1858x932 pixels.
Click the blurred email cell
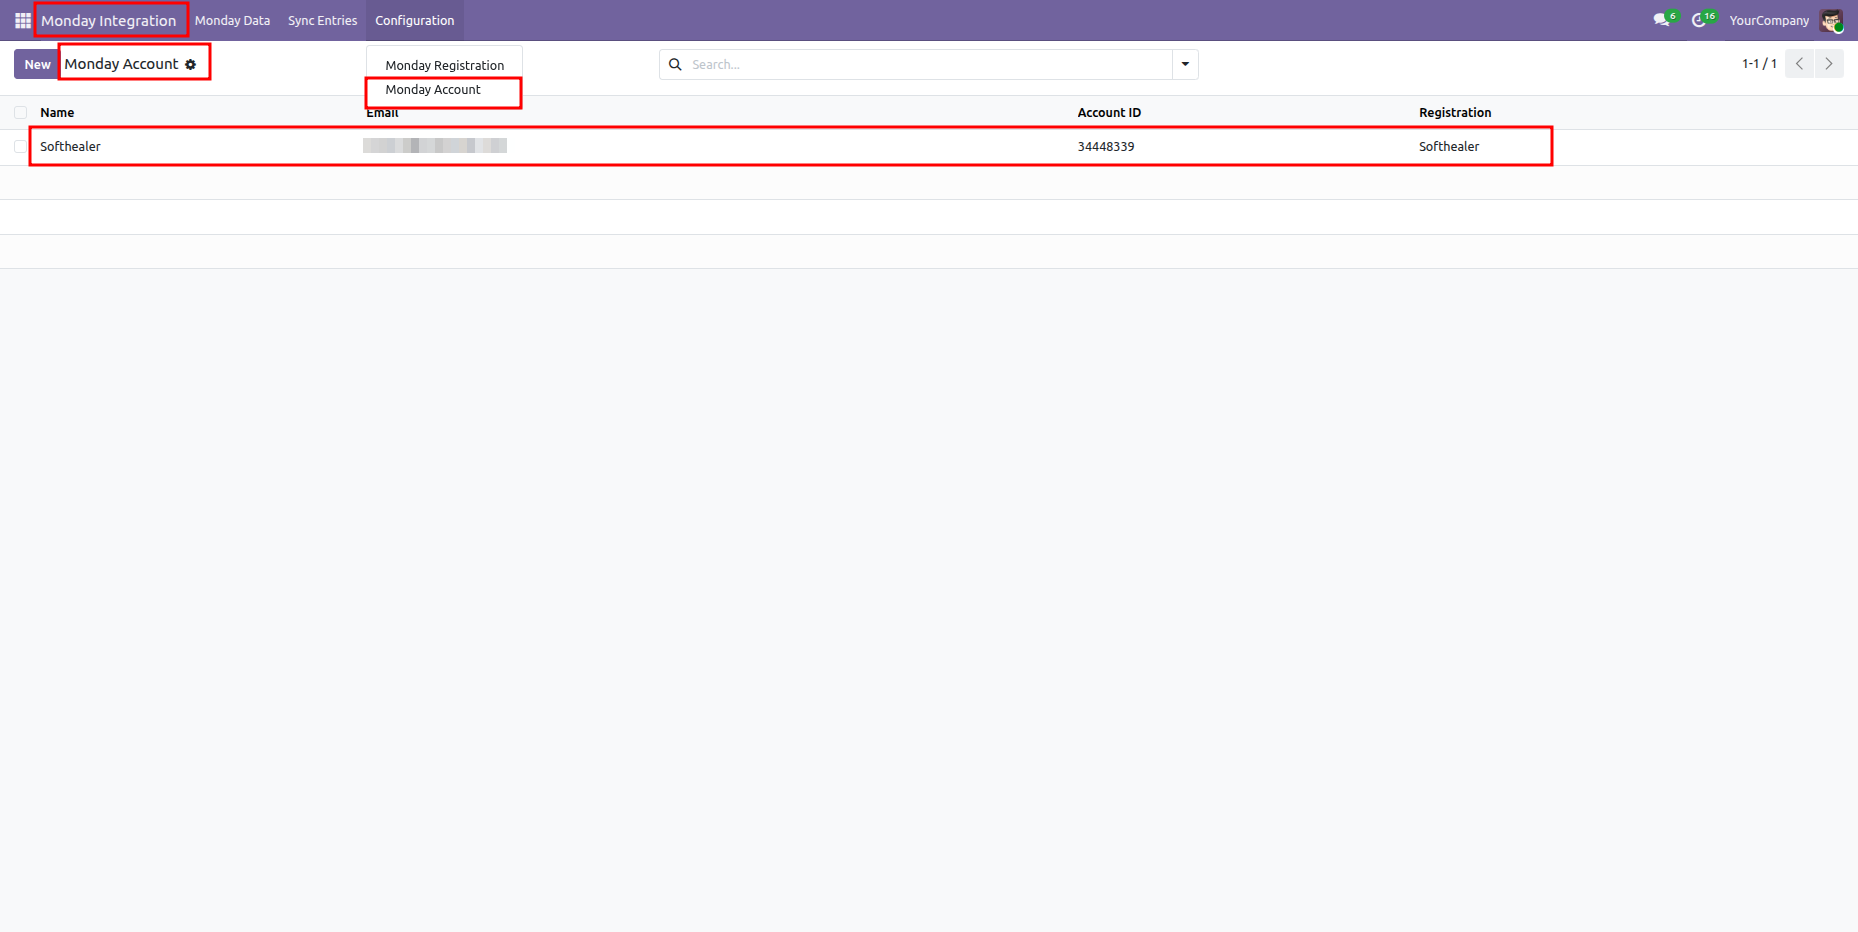coord(435,146)
